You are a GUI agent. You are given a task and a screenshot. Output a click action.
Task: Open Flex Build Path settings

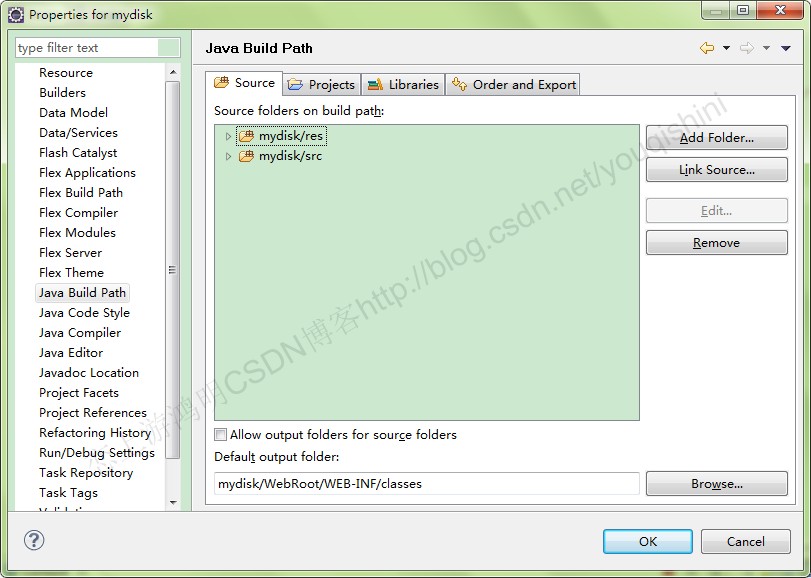[x=81, y=193]
